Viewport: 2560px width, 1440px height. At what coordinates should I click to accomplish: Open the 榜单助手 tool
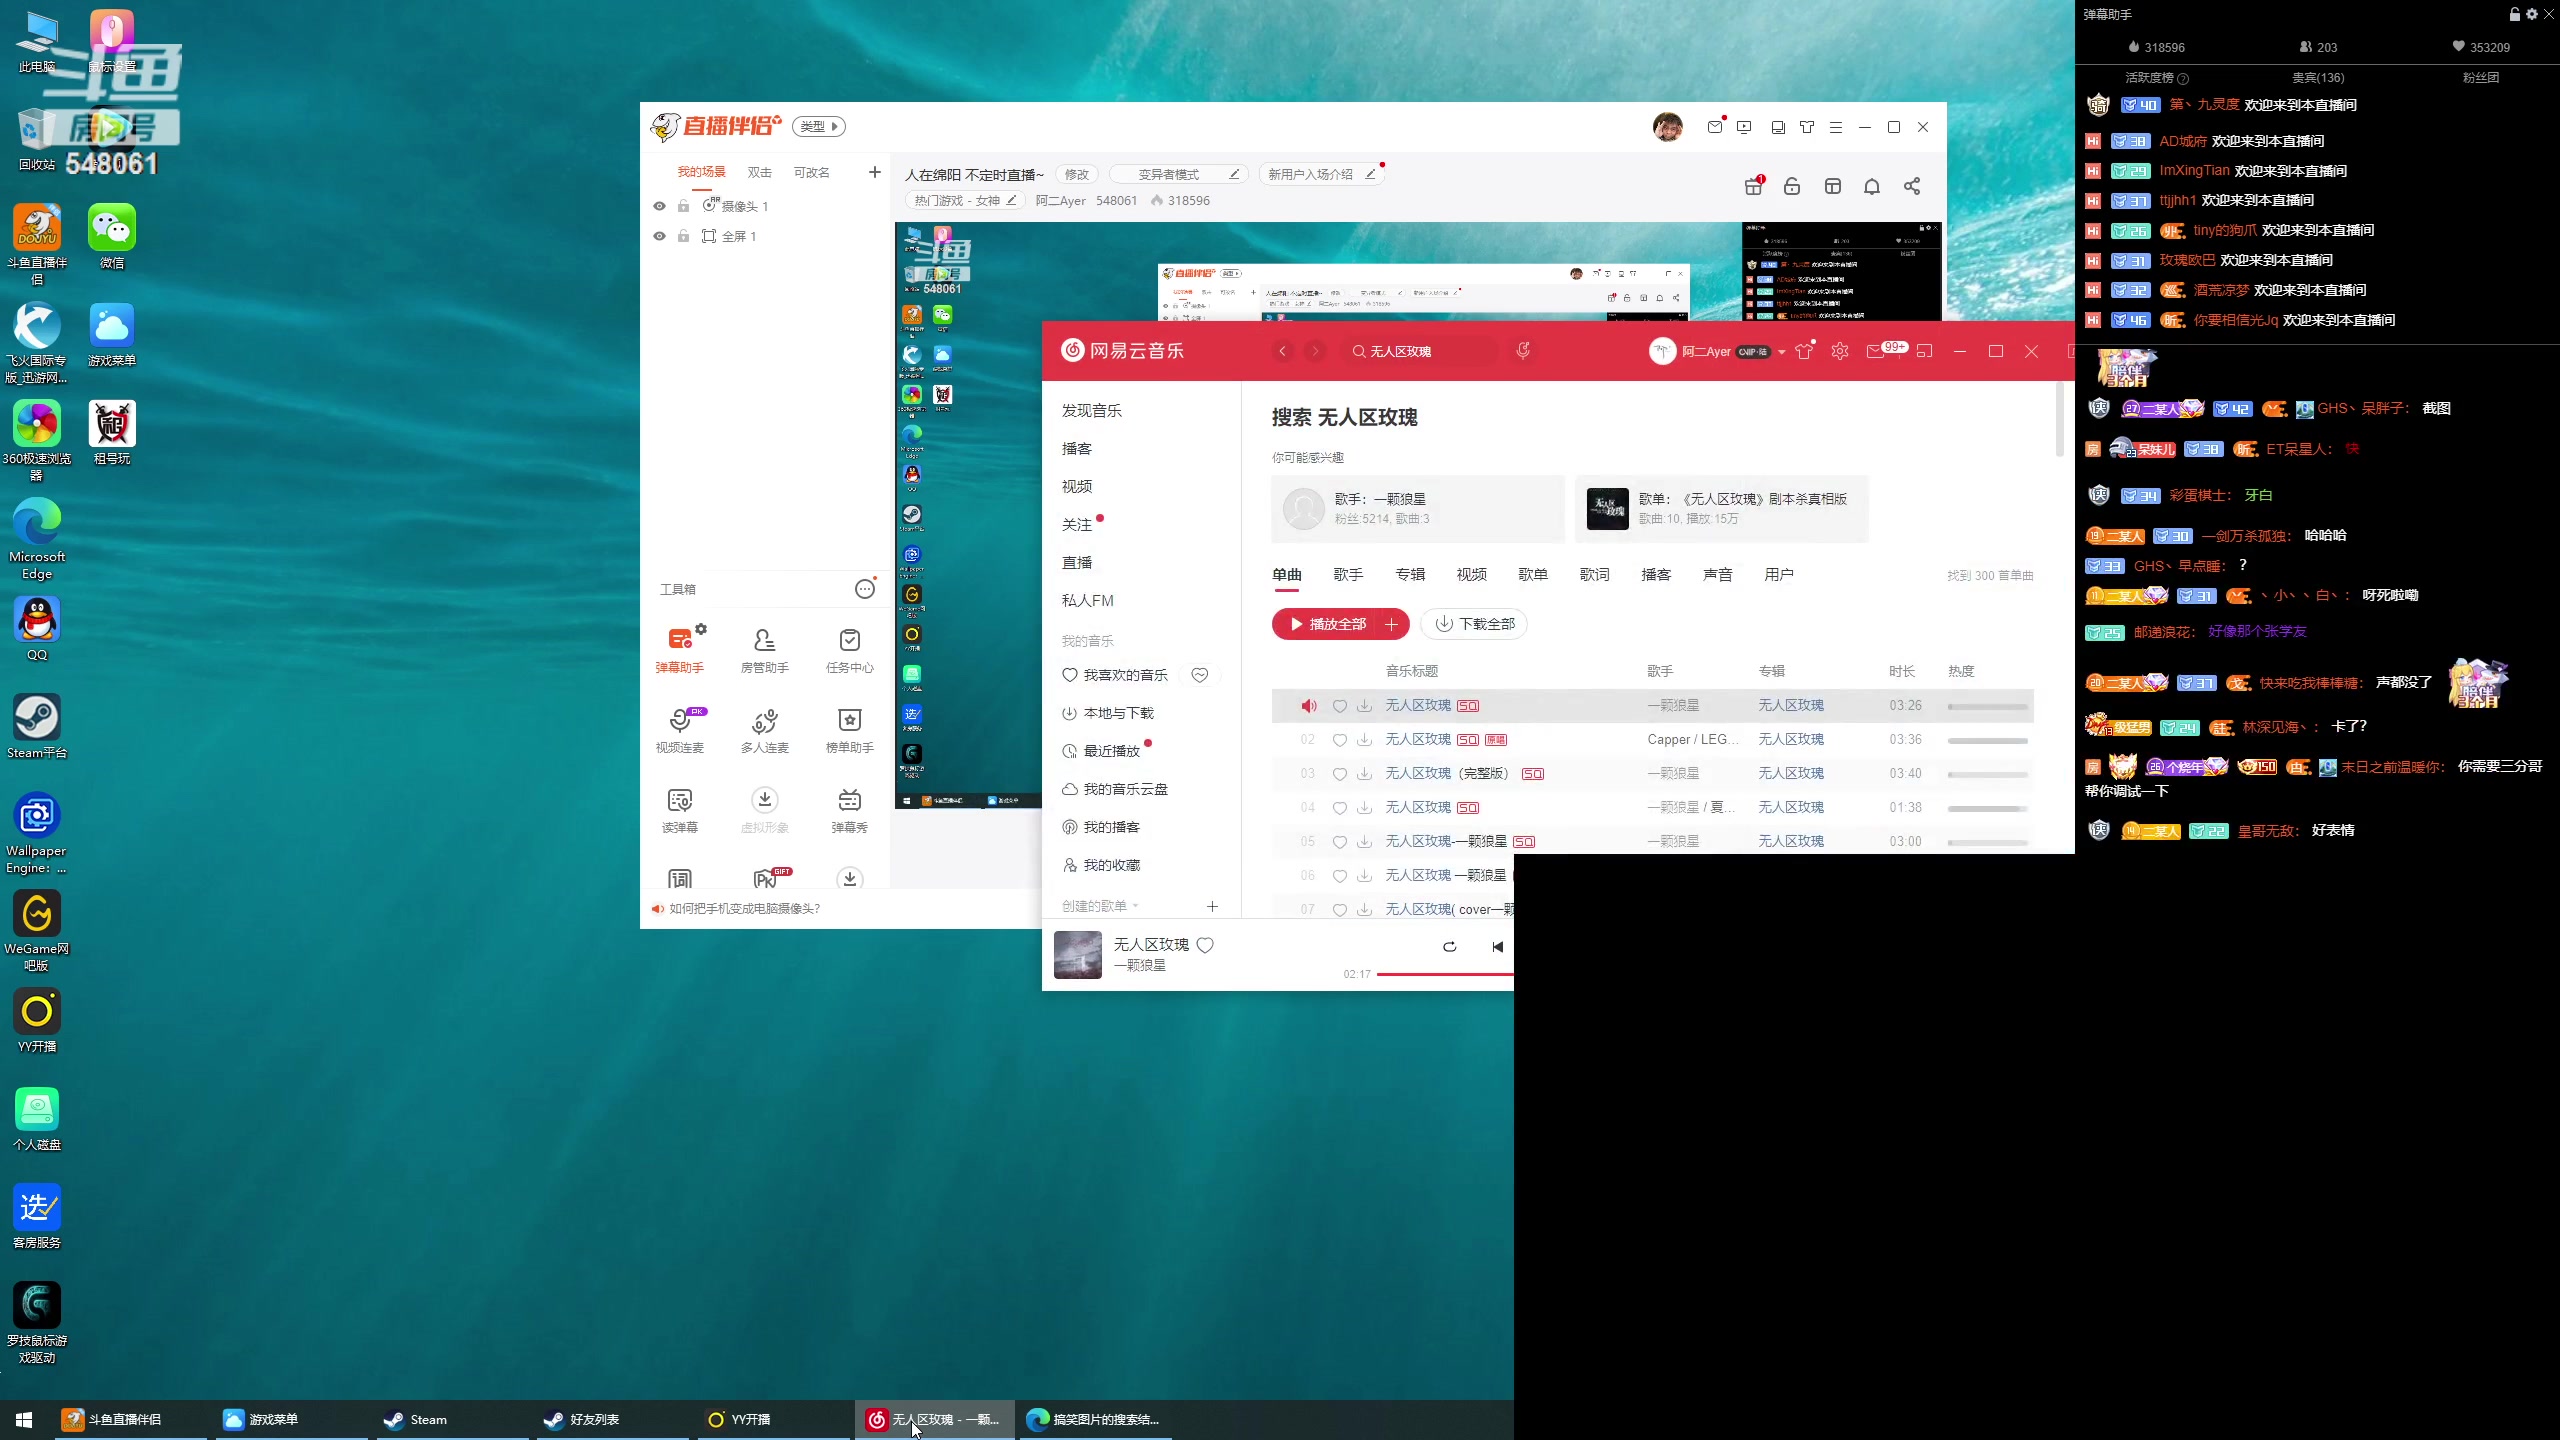tap(849, 729)
